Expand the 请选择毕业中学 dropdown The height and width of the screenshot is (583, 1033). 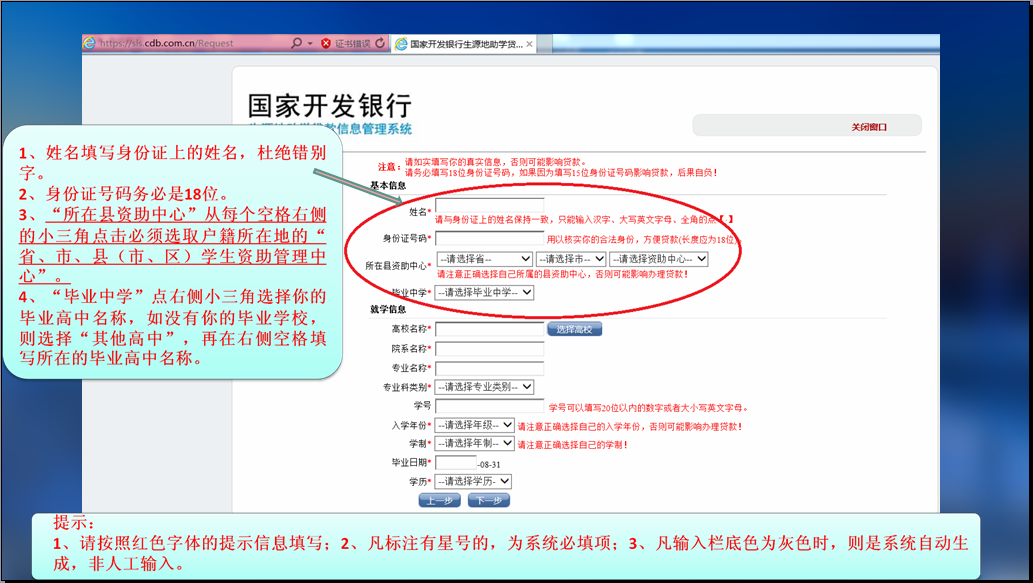point(484,292)
